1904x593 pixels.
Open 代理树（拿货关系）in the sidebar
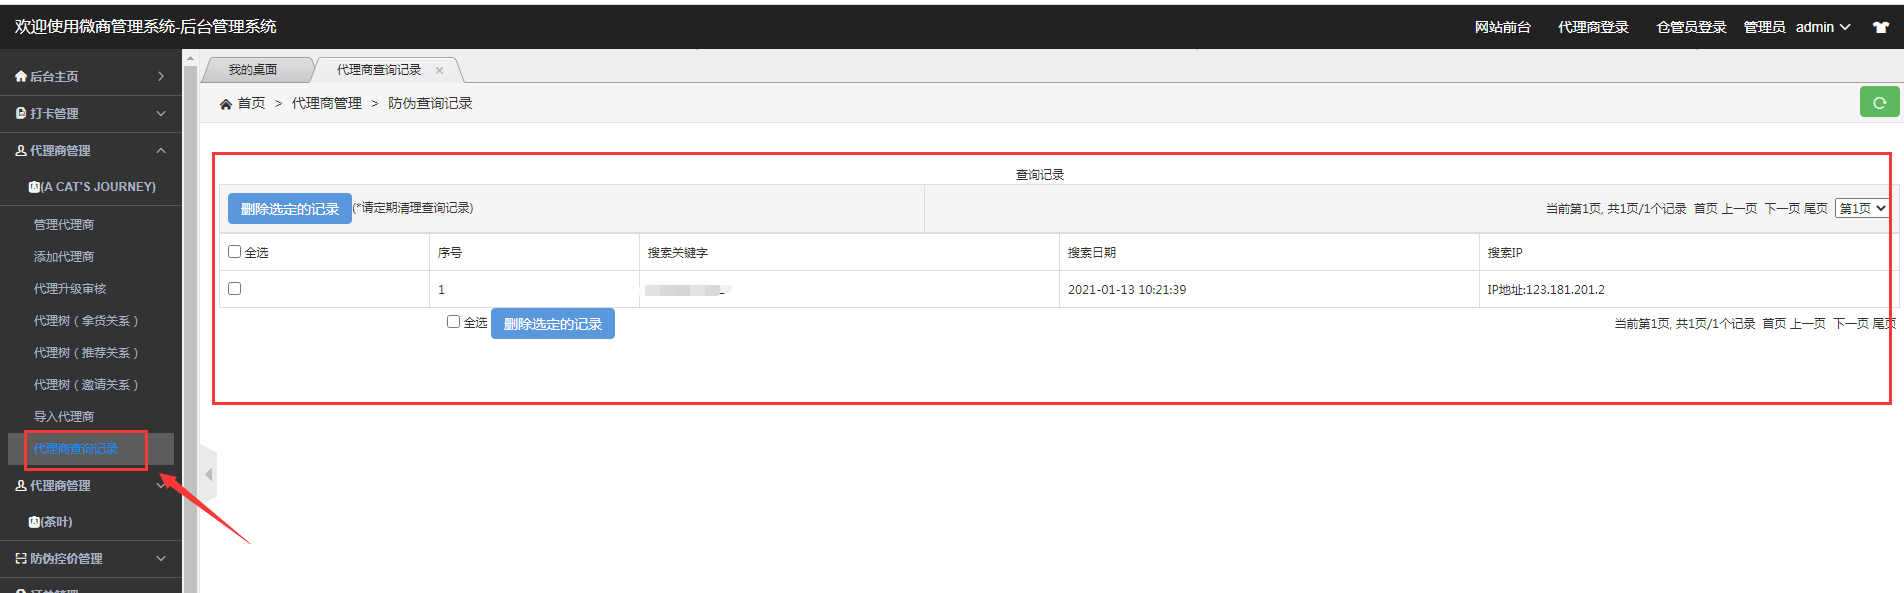click(86, 321)
